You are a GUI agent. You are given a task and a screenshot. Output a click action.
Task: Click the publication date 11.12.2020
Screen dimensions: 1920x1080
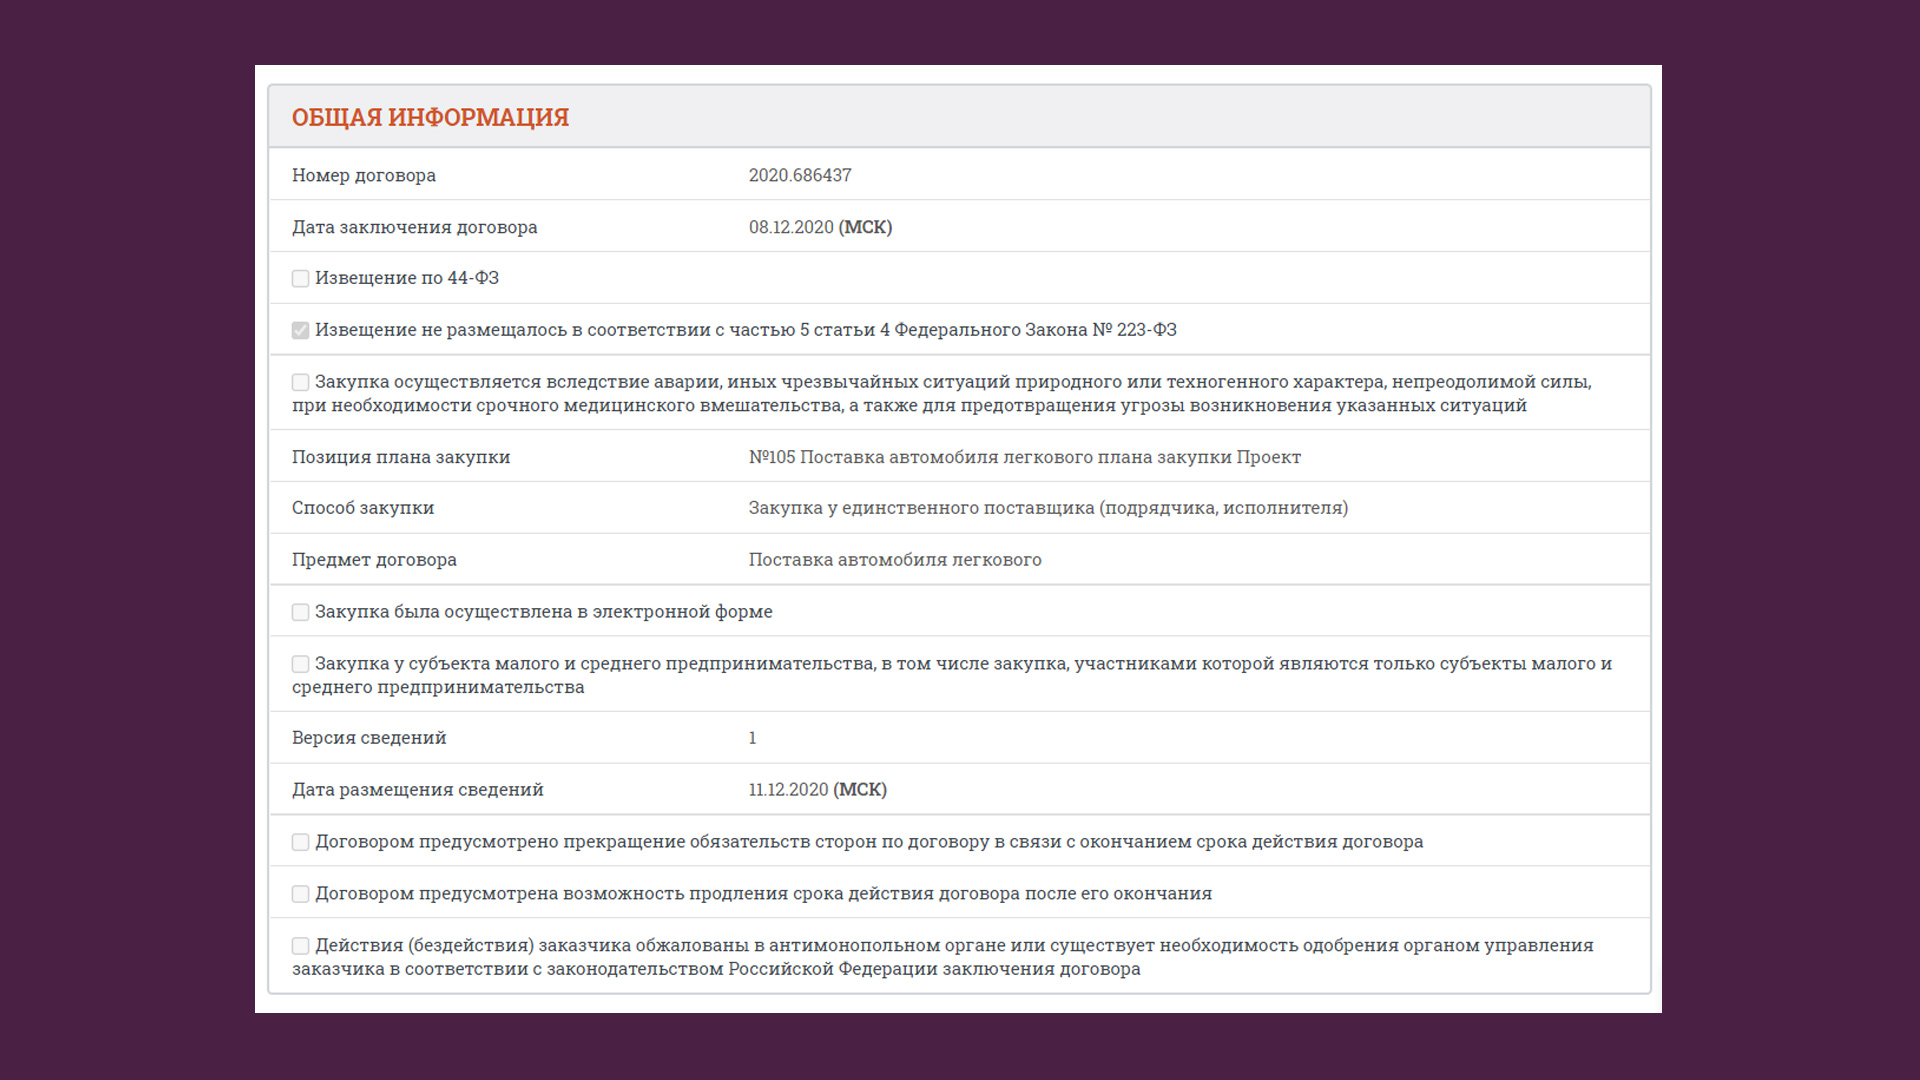coord(788,790)
